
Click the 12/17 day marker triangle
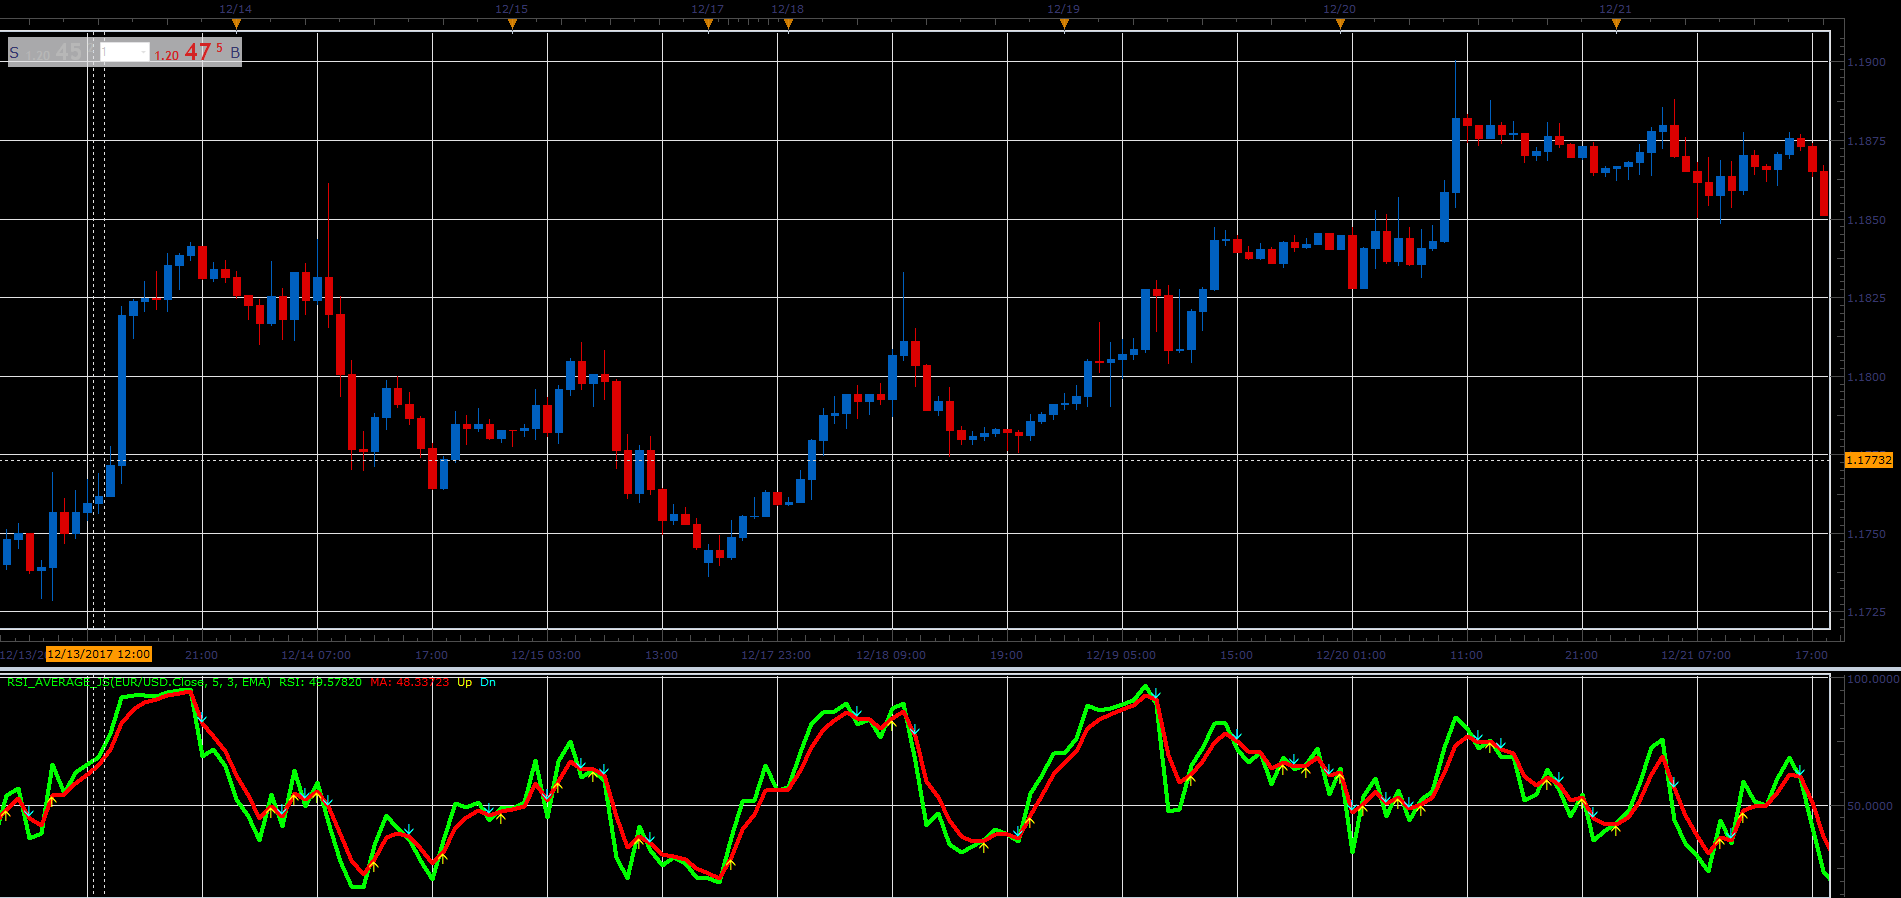coord(708,23)
